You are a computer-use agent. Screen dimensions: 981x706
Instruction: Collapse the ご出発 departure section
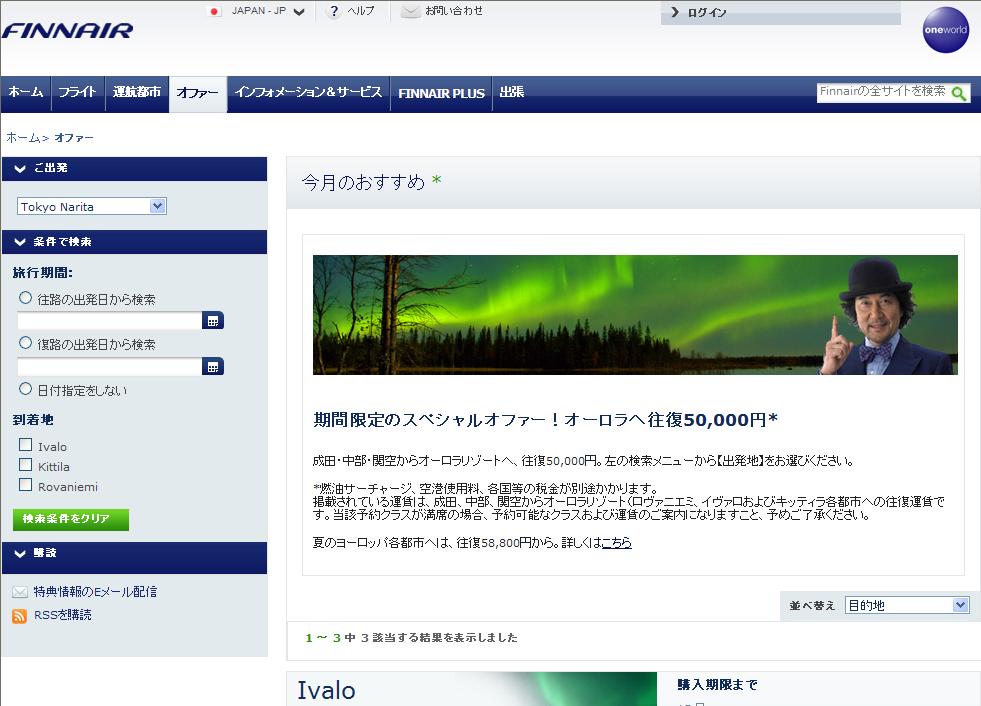(134, 168)
